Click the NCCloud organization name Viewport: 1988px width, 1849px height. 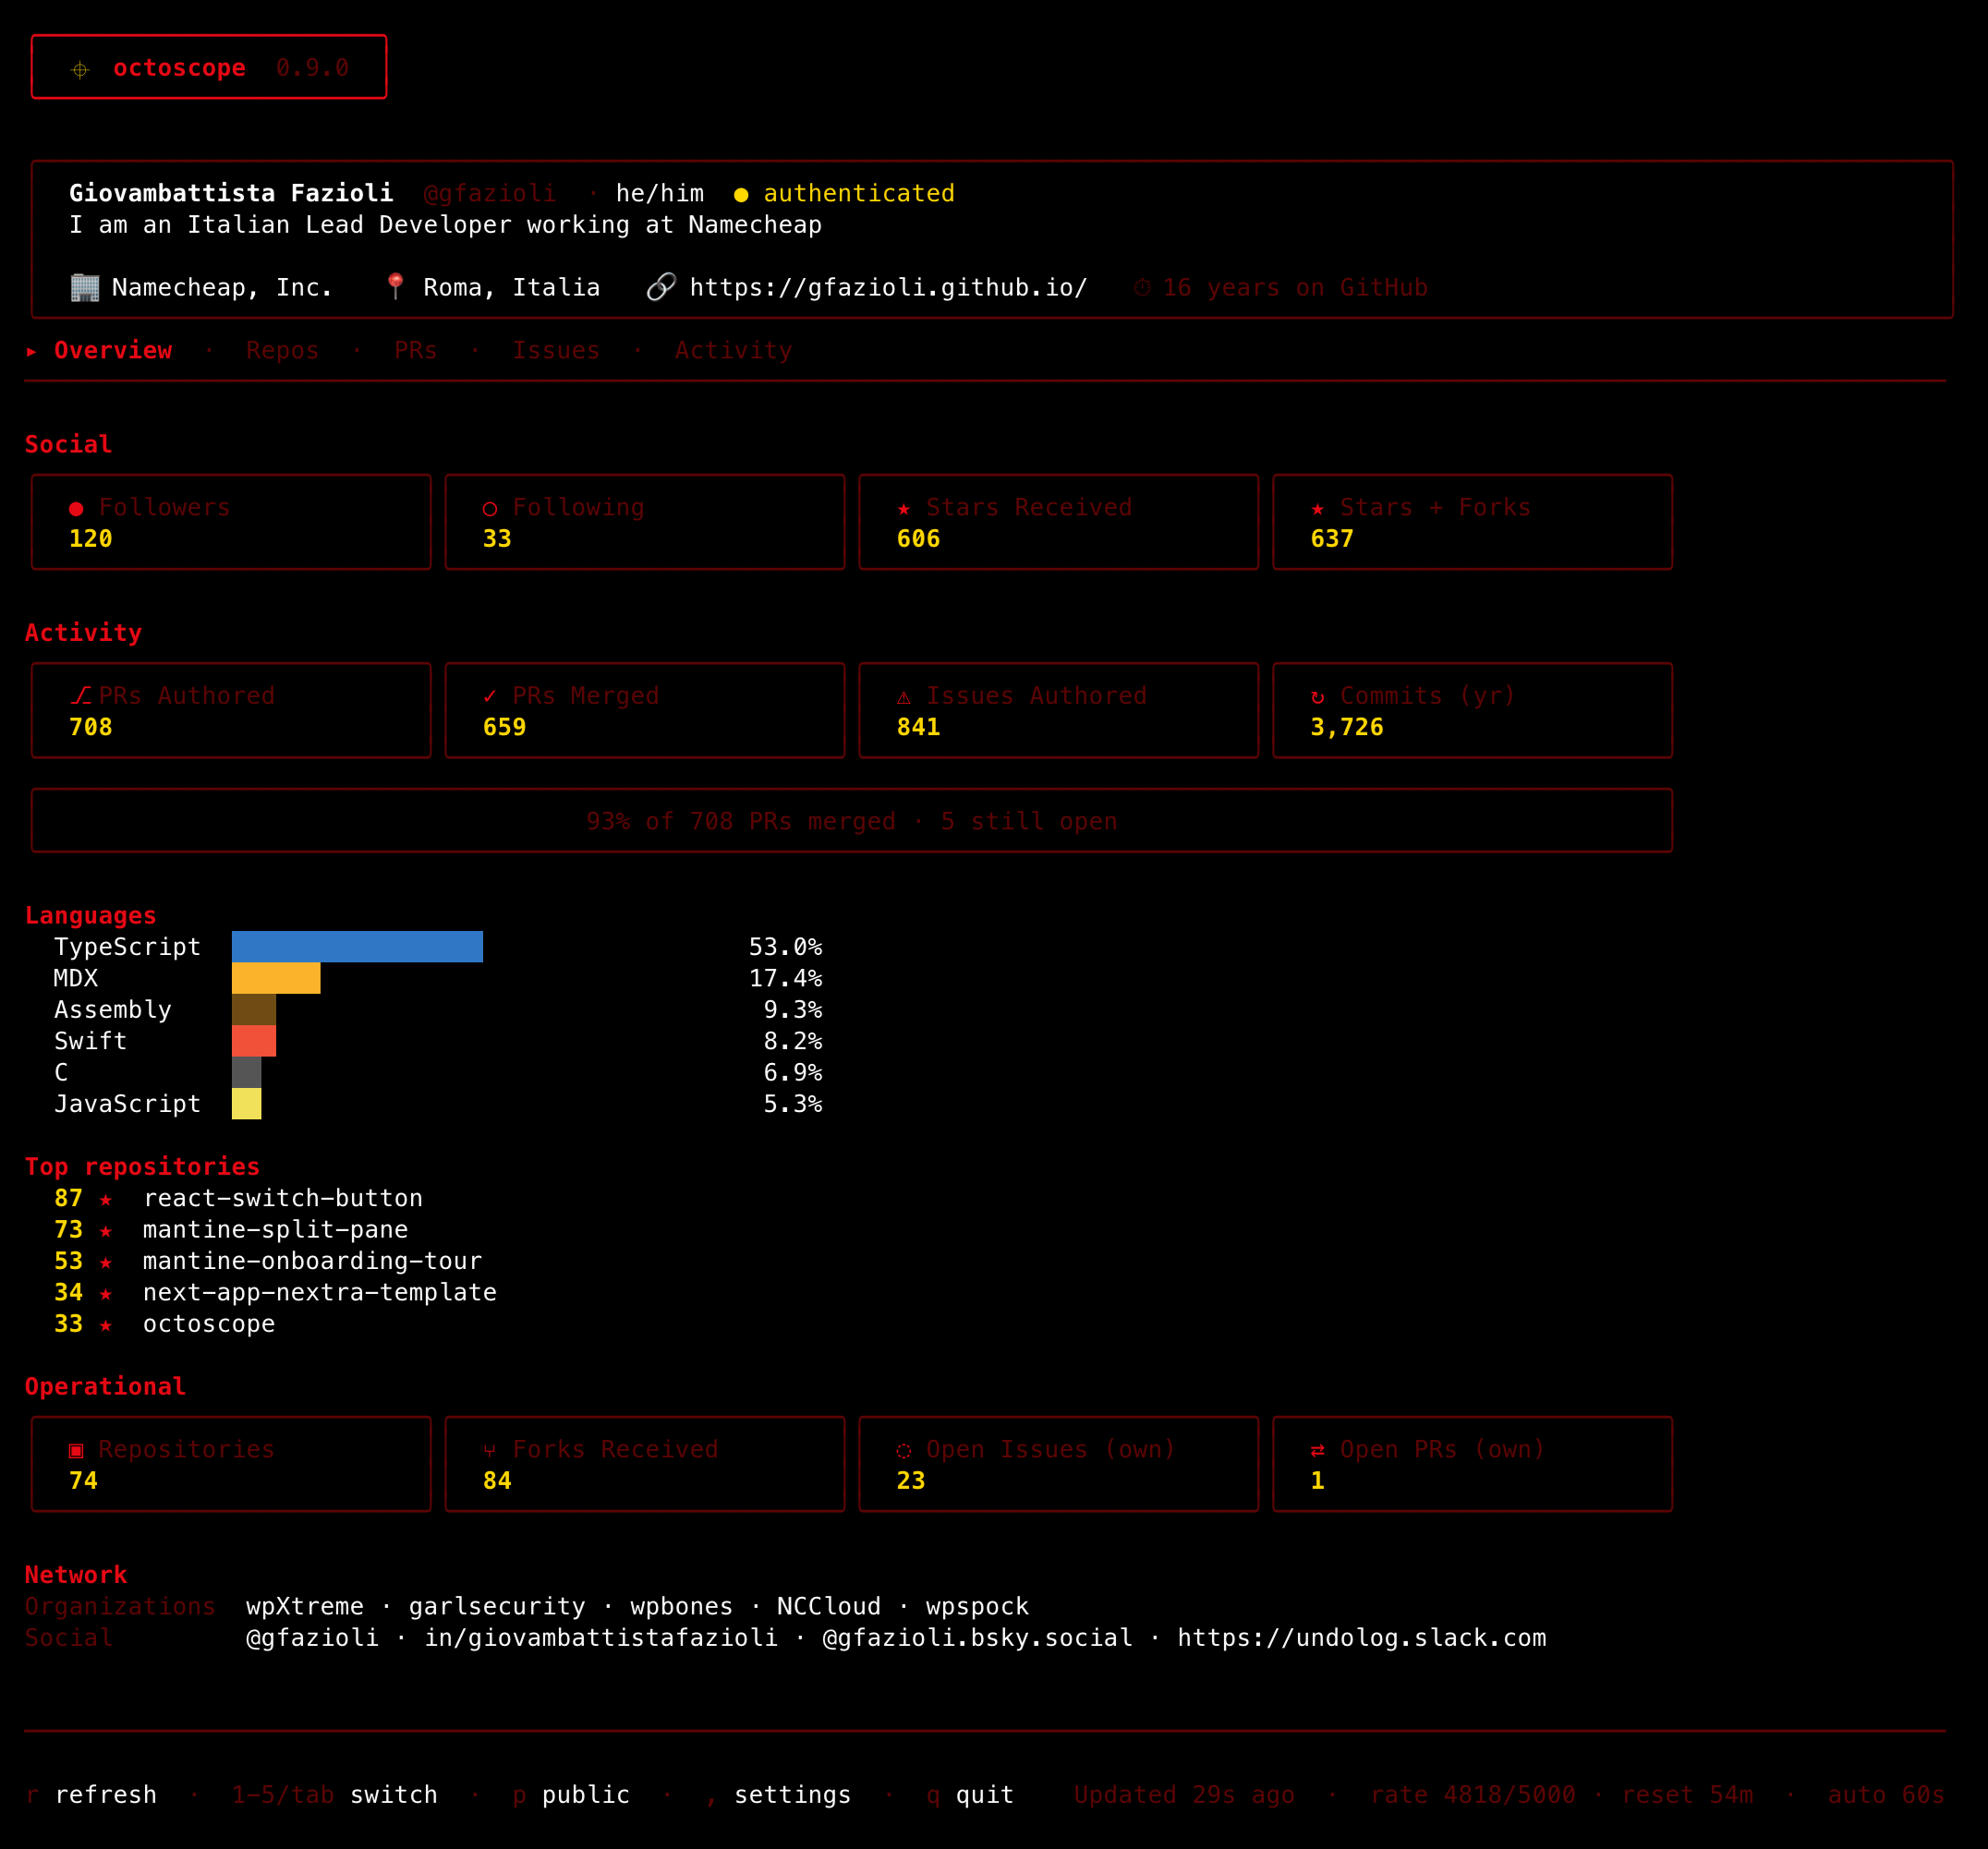829,1606
